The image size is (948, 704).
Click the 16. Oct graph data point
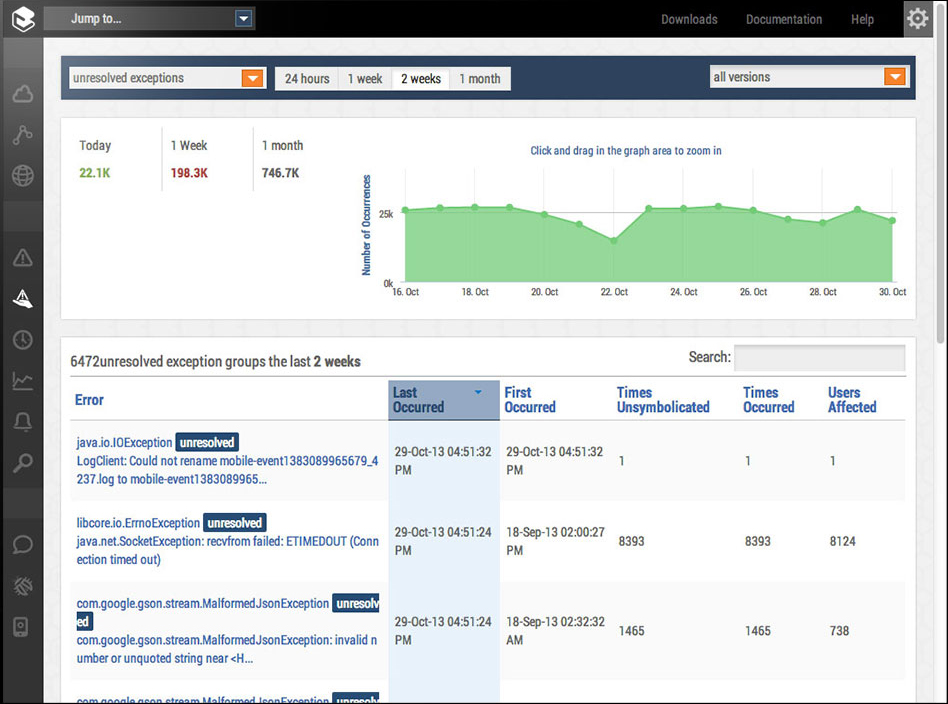pyautogui.click(x=405, y=210)
